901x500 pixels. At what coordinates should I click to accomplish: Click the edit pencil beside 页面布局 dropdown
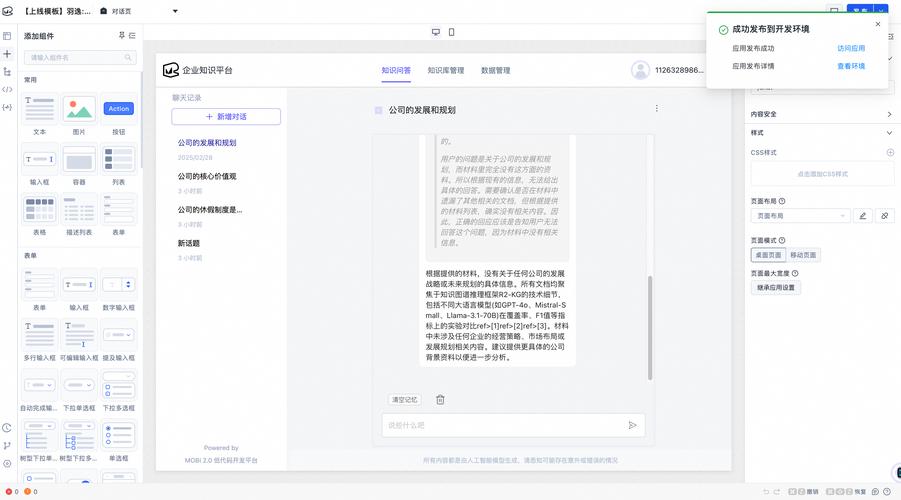[863, 216]
